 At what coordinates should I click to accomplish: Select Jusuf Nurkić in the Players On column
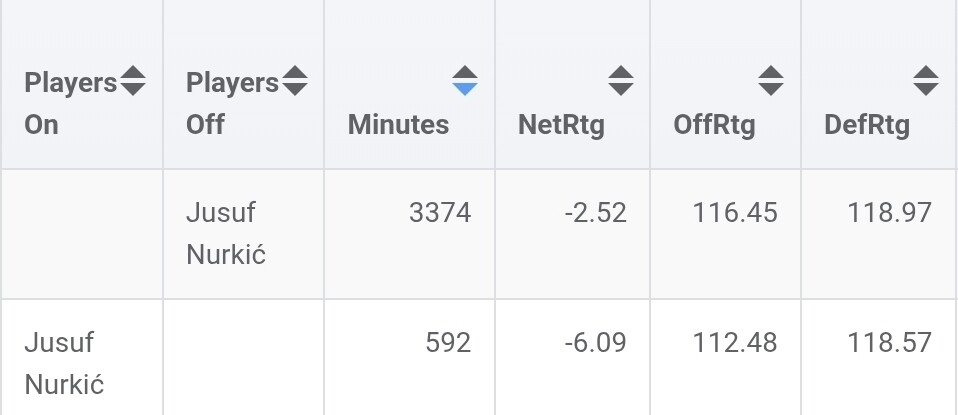click(x=64, y=364)
